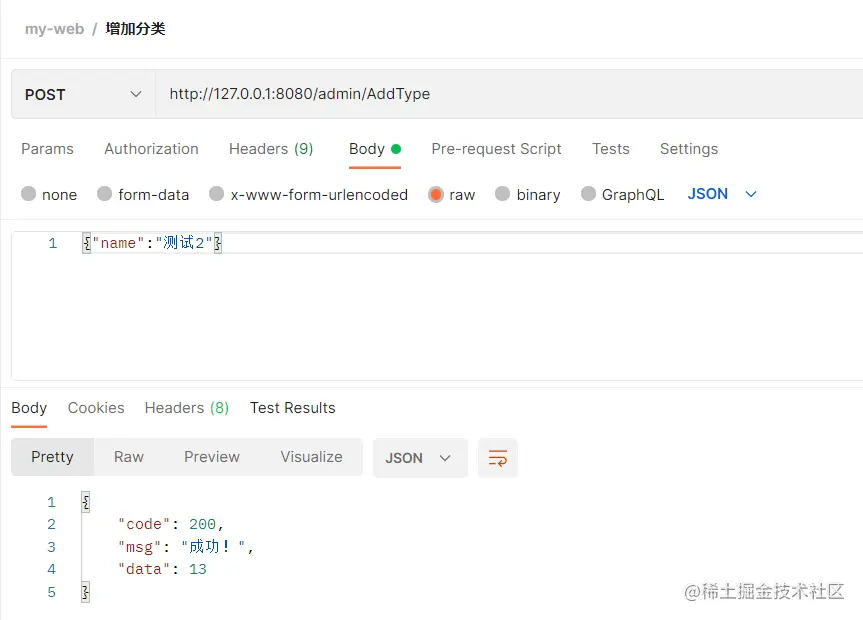Pick the binary body option
Viewport: 863px width, 620px height.
click(x=502, y=194)
